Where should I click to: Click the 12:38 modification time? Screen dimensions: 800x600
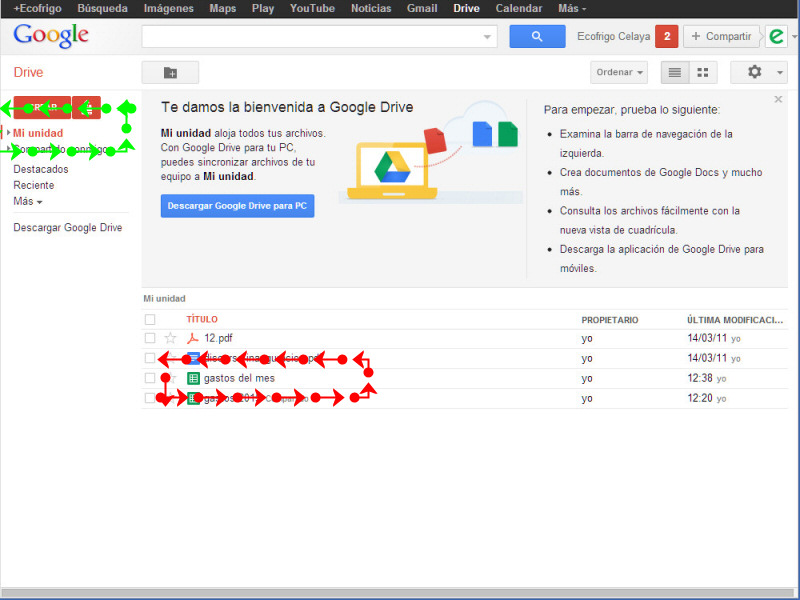point(700,378)
